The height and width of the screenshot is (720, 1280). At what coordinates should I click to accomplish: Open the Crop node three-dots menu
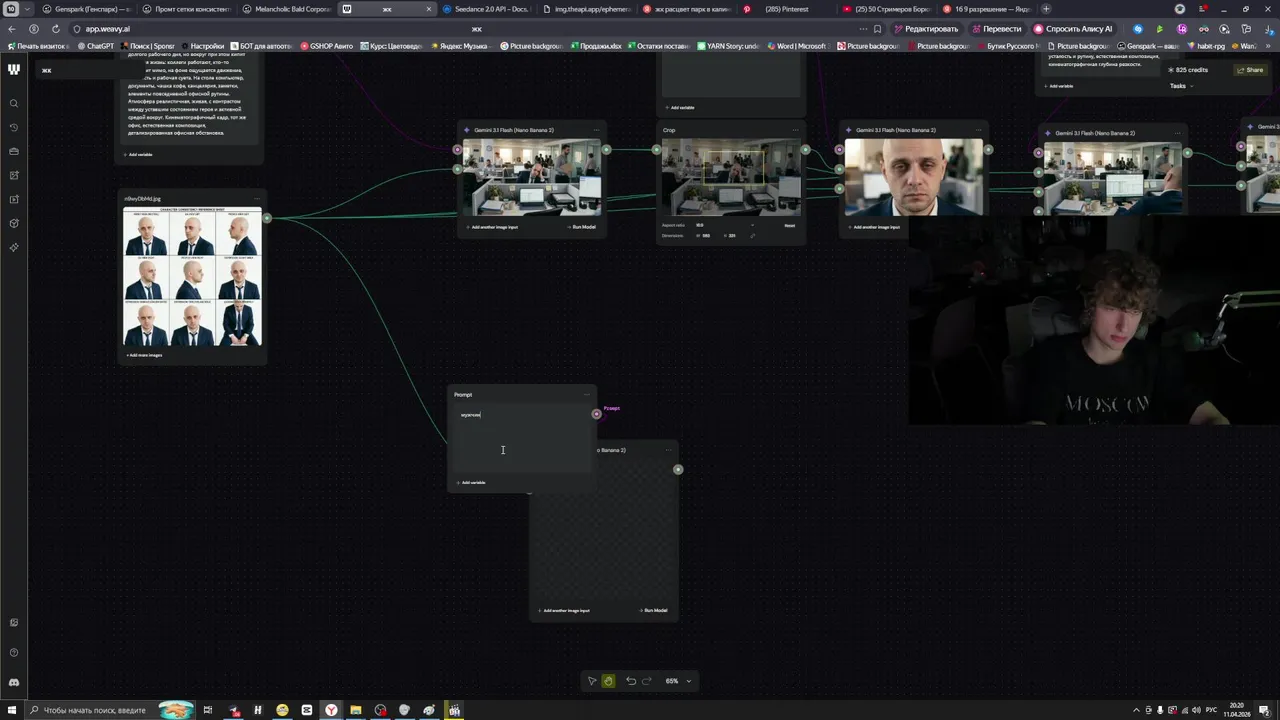click(796, 130)
